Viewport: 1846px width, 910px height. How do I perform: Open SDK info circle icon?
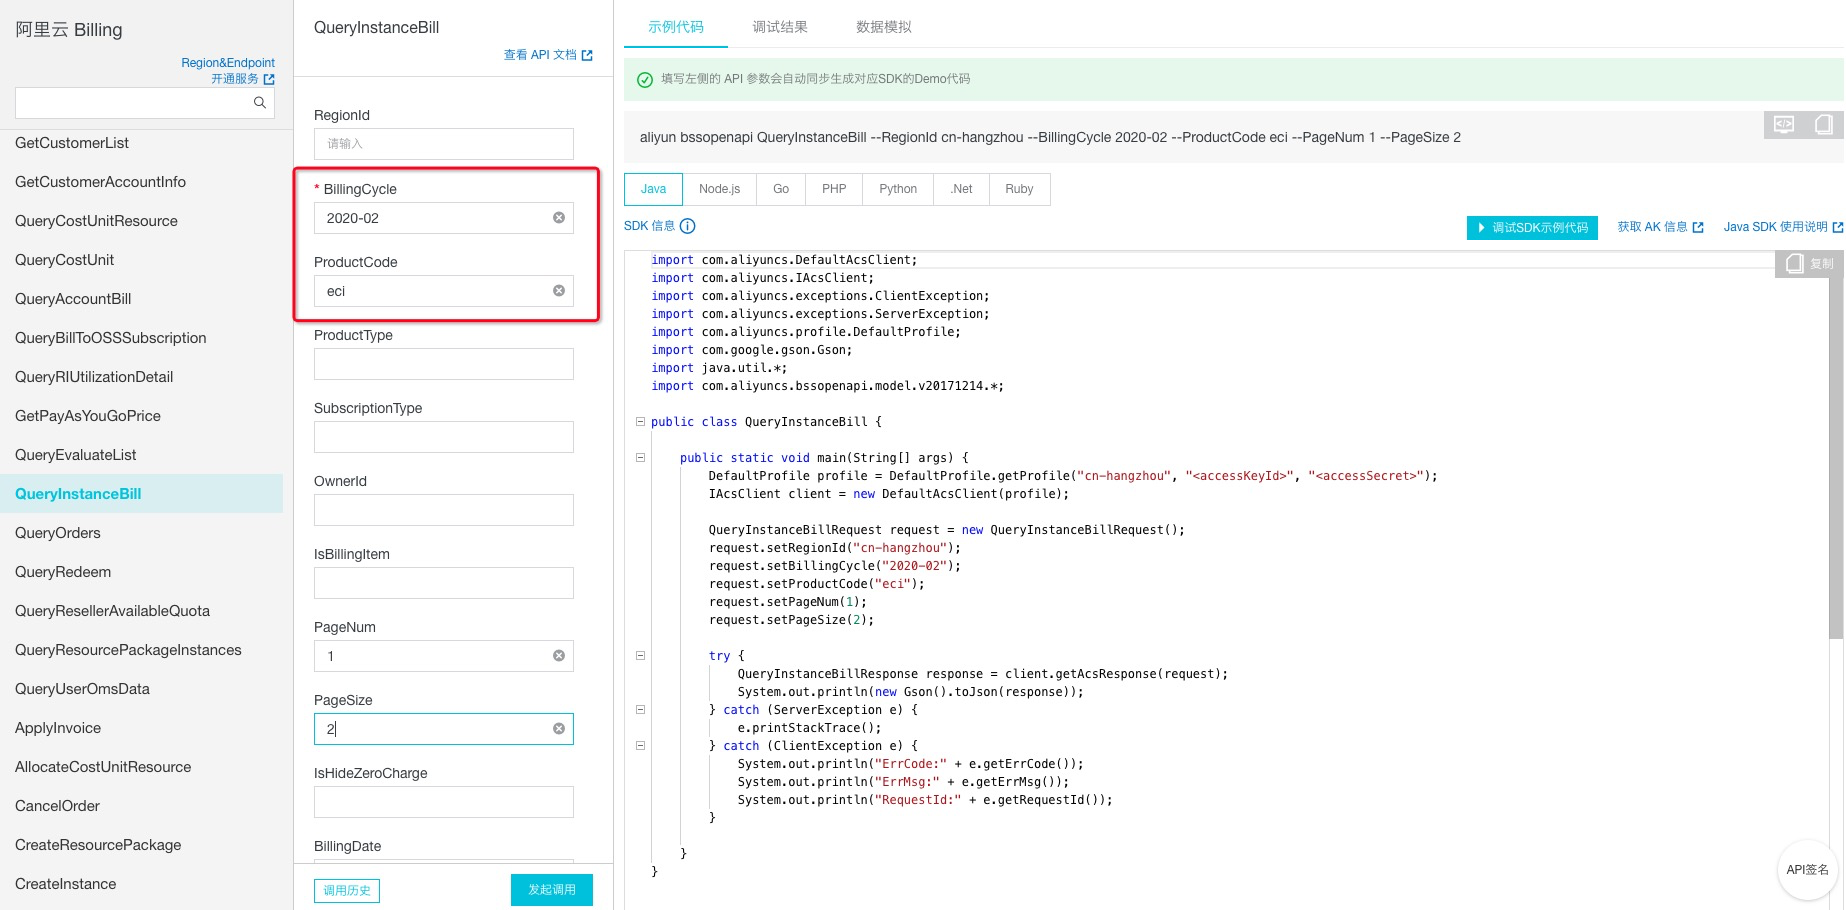click(x=688, y=226)
